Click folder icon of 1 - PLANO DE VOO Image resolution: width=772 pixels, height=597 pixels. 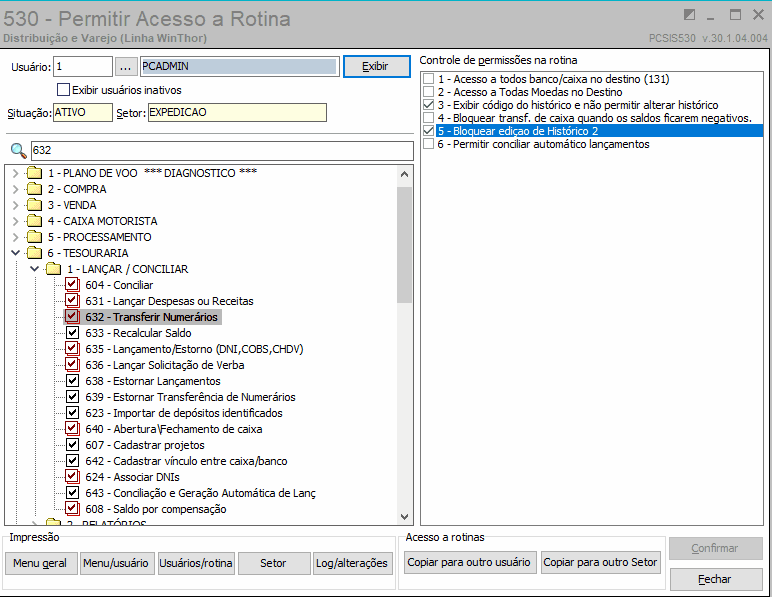(34, 173)
